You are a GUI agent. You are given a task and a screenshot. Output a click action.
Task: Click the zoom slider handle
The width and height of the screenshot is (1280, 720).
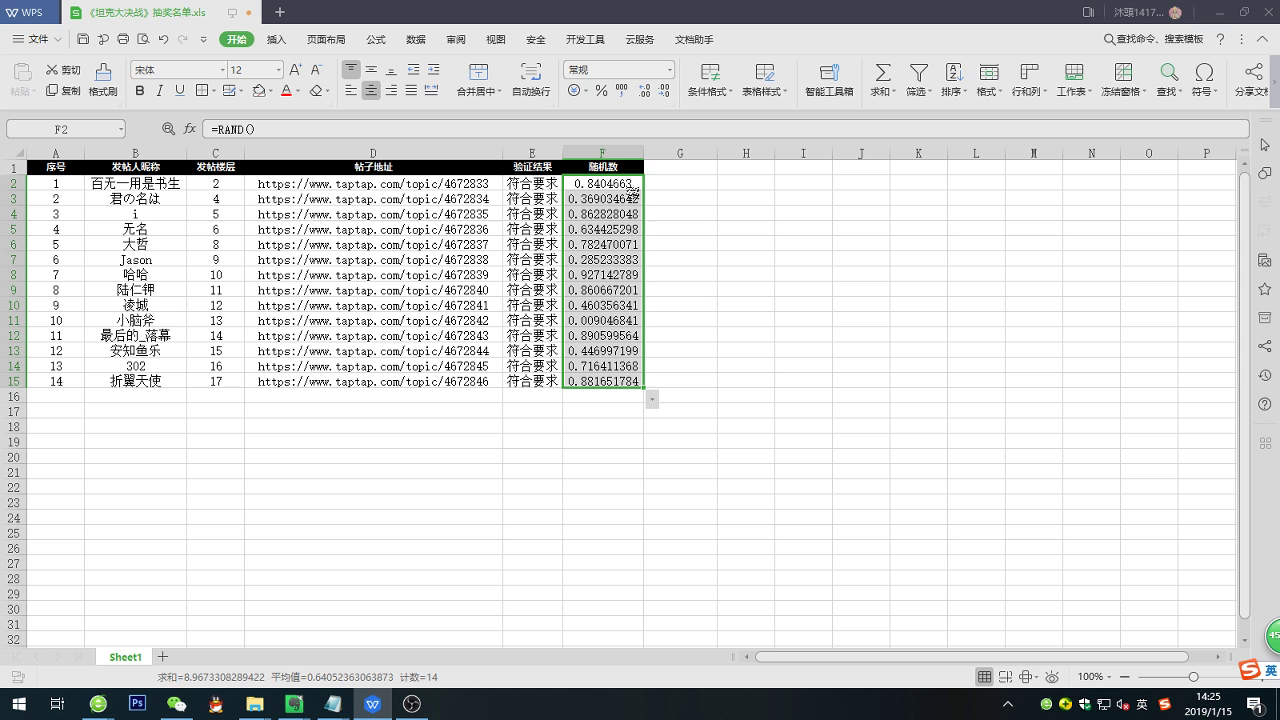coord(1193,677)
